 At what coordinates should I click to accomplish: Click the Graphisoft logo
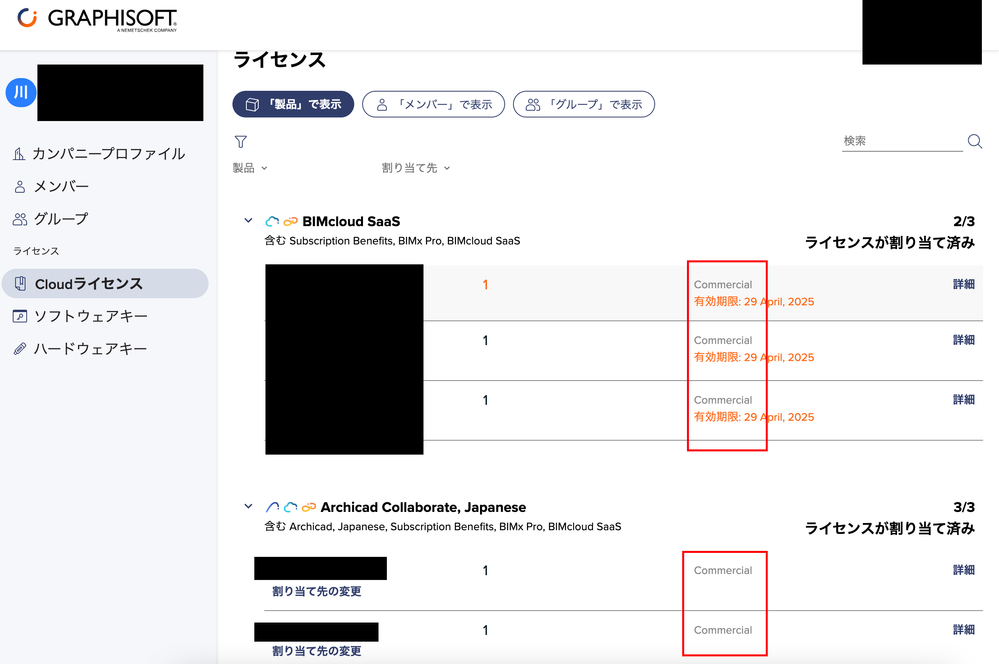(97, 19)
